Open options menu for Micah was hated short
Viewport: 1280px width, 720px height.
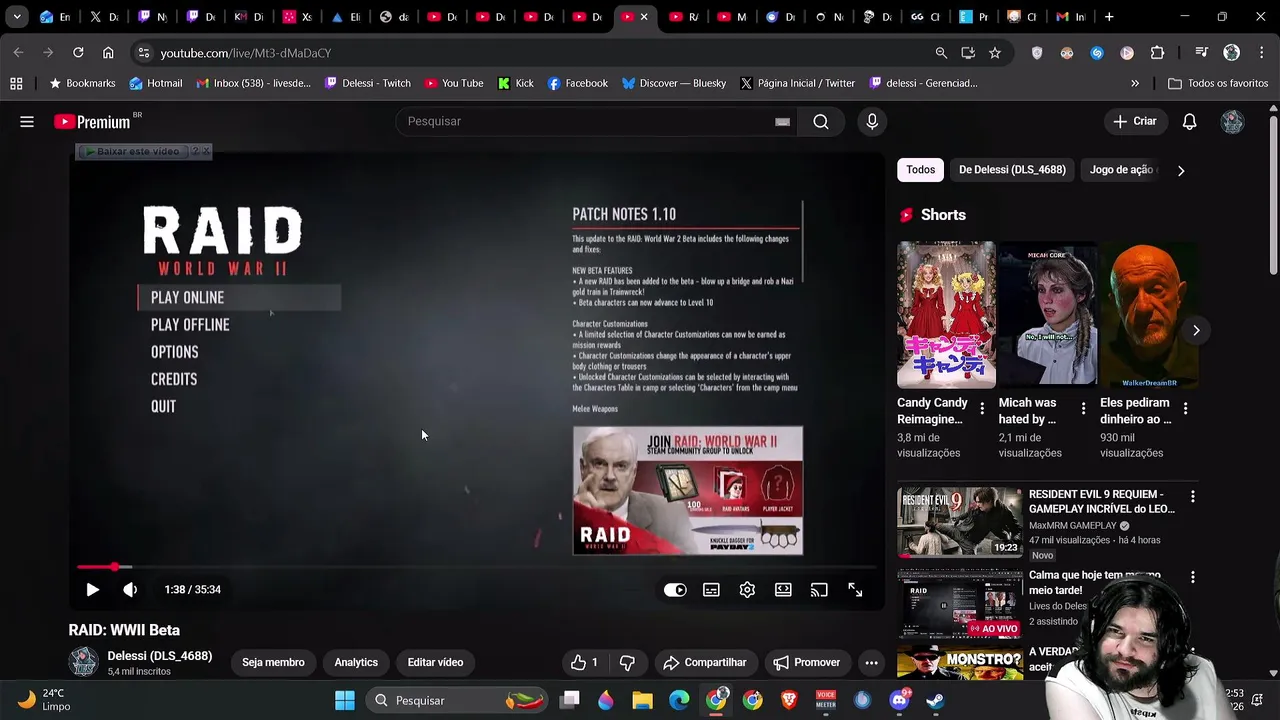[x=1083, y=408]
